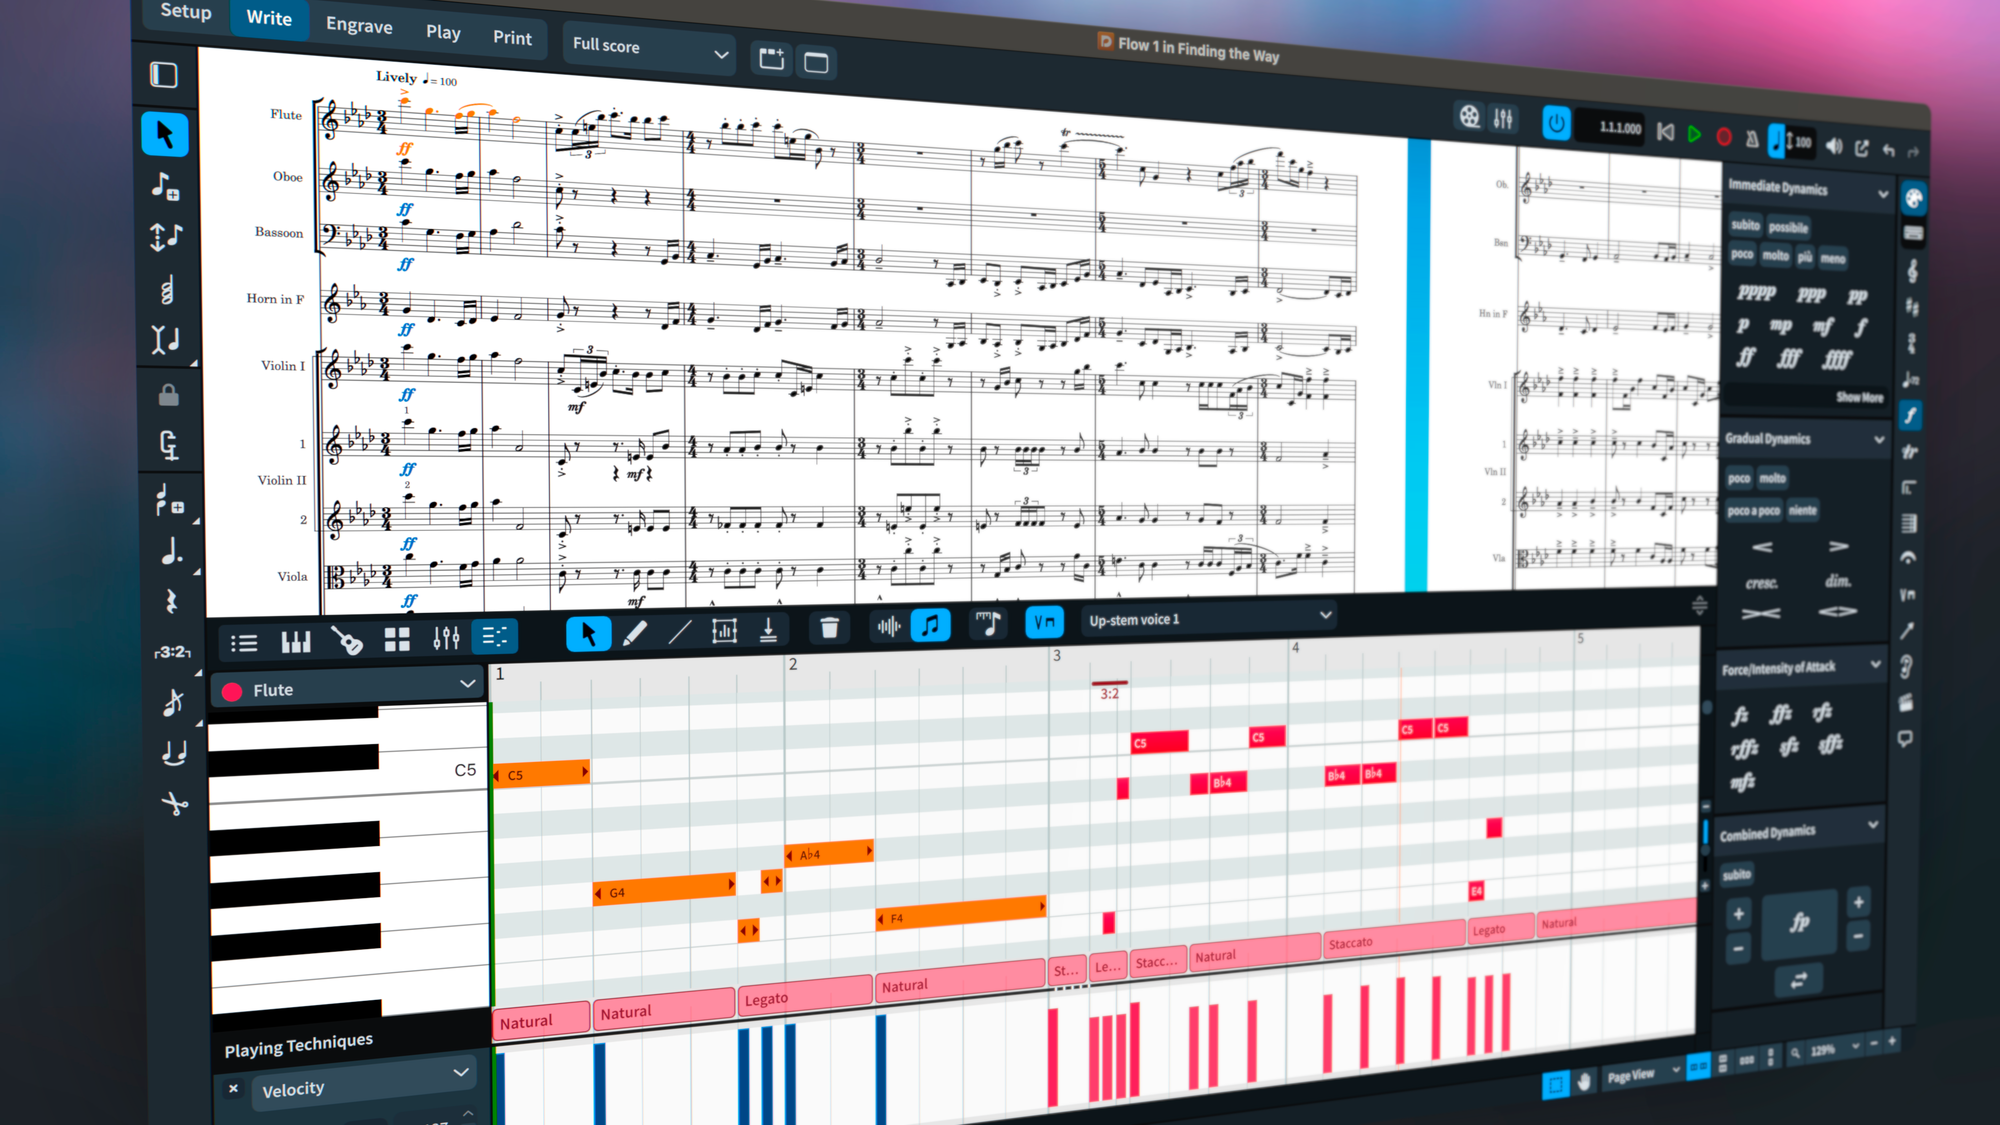
Task: Collapse the Immediate Dynamics section
Action: pos(1883,194)
